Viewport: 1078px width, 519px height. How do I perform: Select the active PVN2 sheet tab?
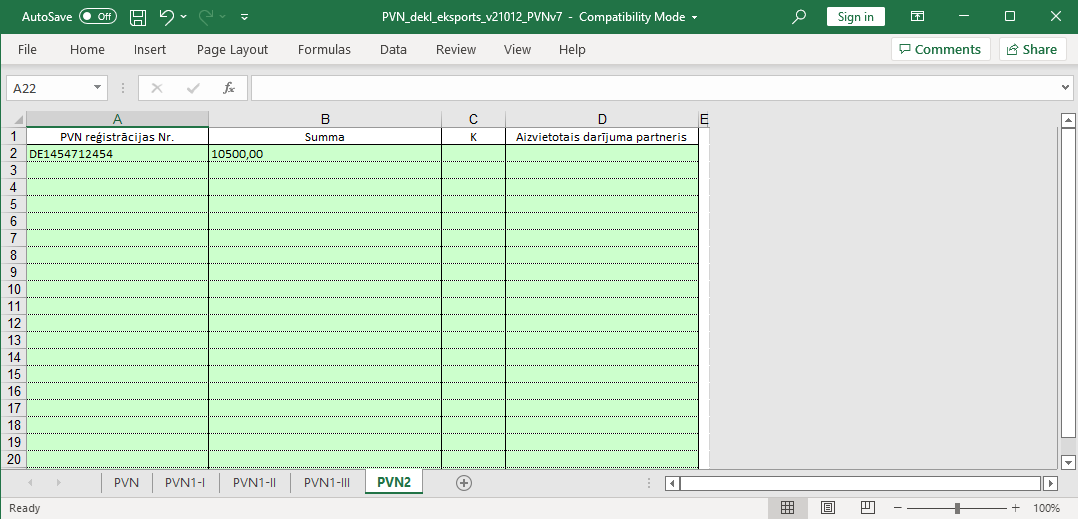coord(394,483)
